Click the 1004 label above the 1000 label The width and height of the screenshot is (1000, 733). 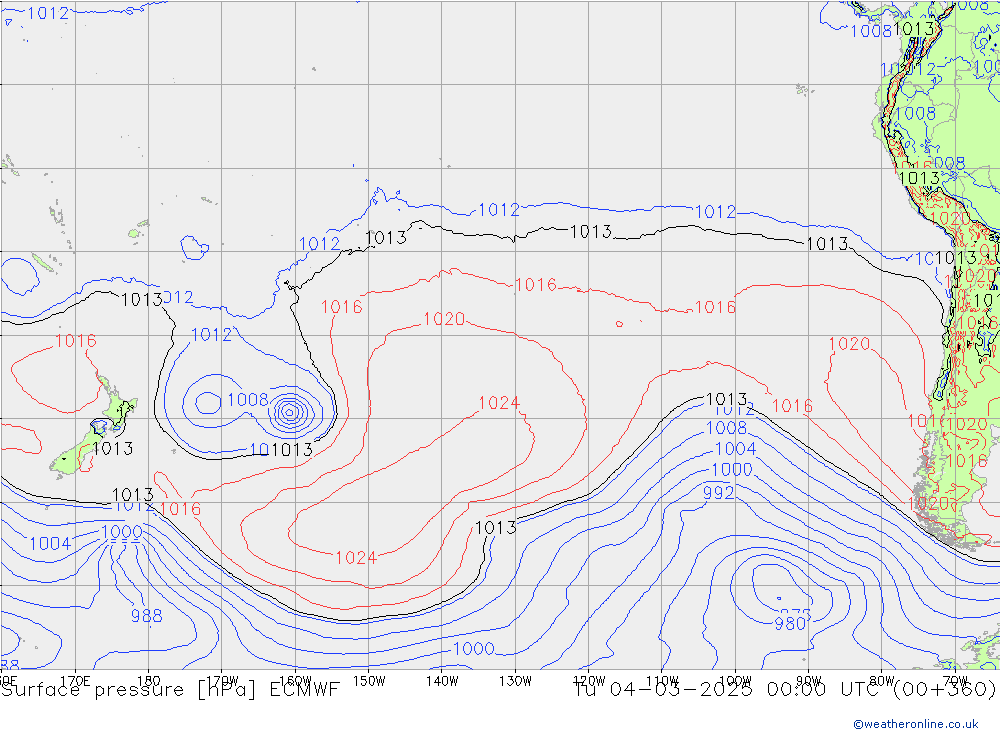click(x=736, y=449)
